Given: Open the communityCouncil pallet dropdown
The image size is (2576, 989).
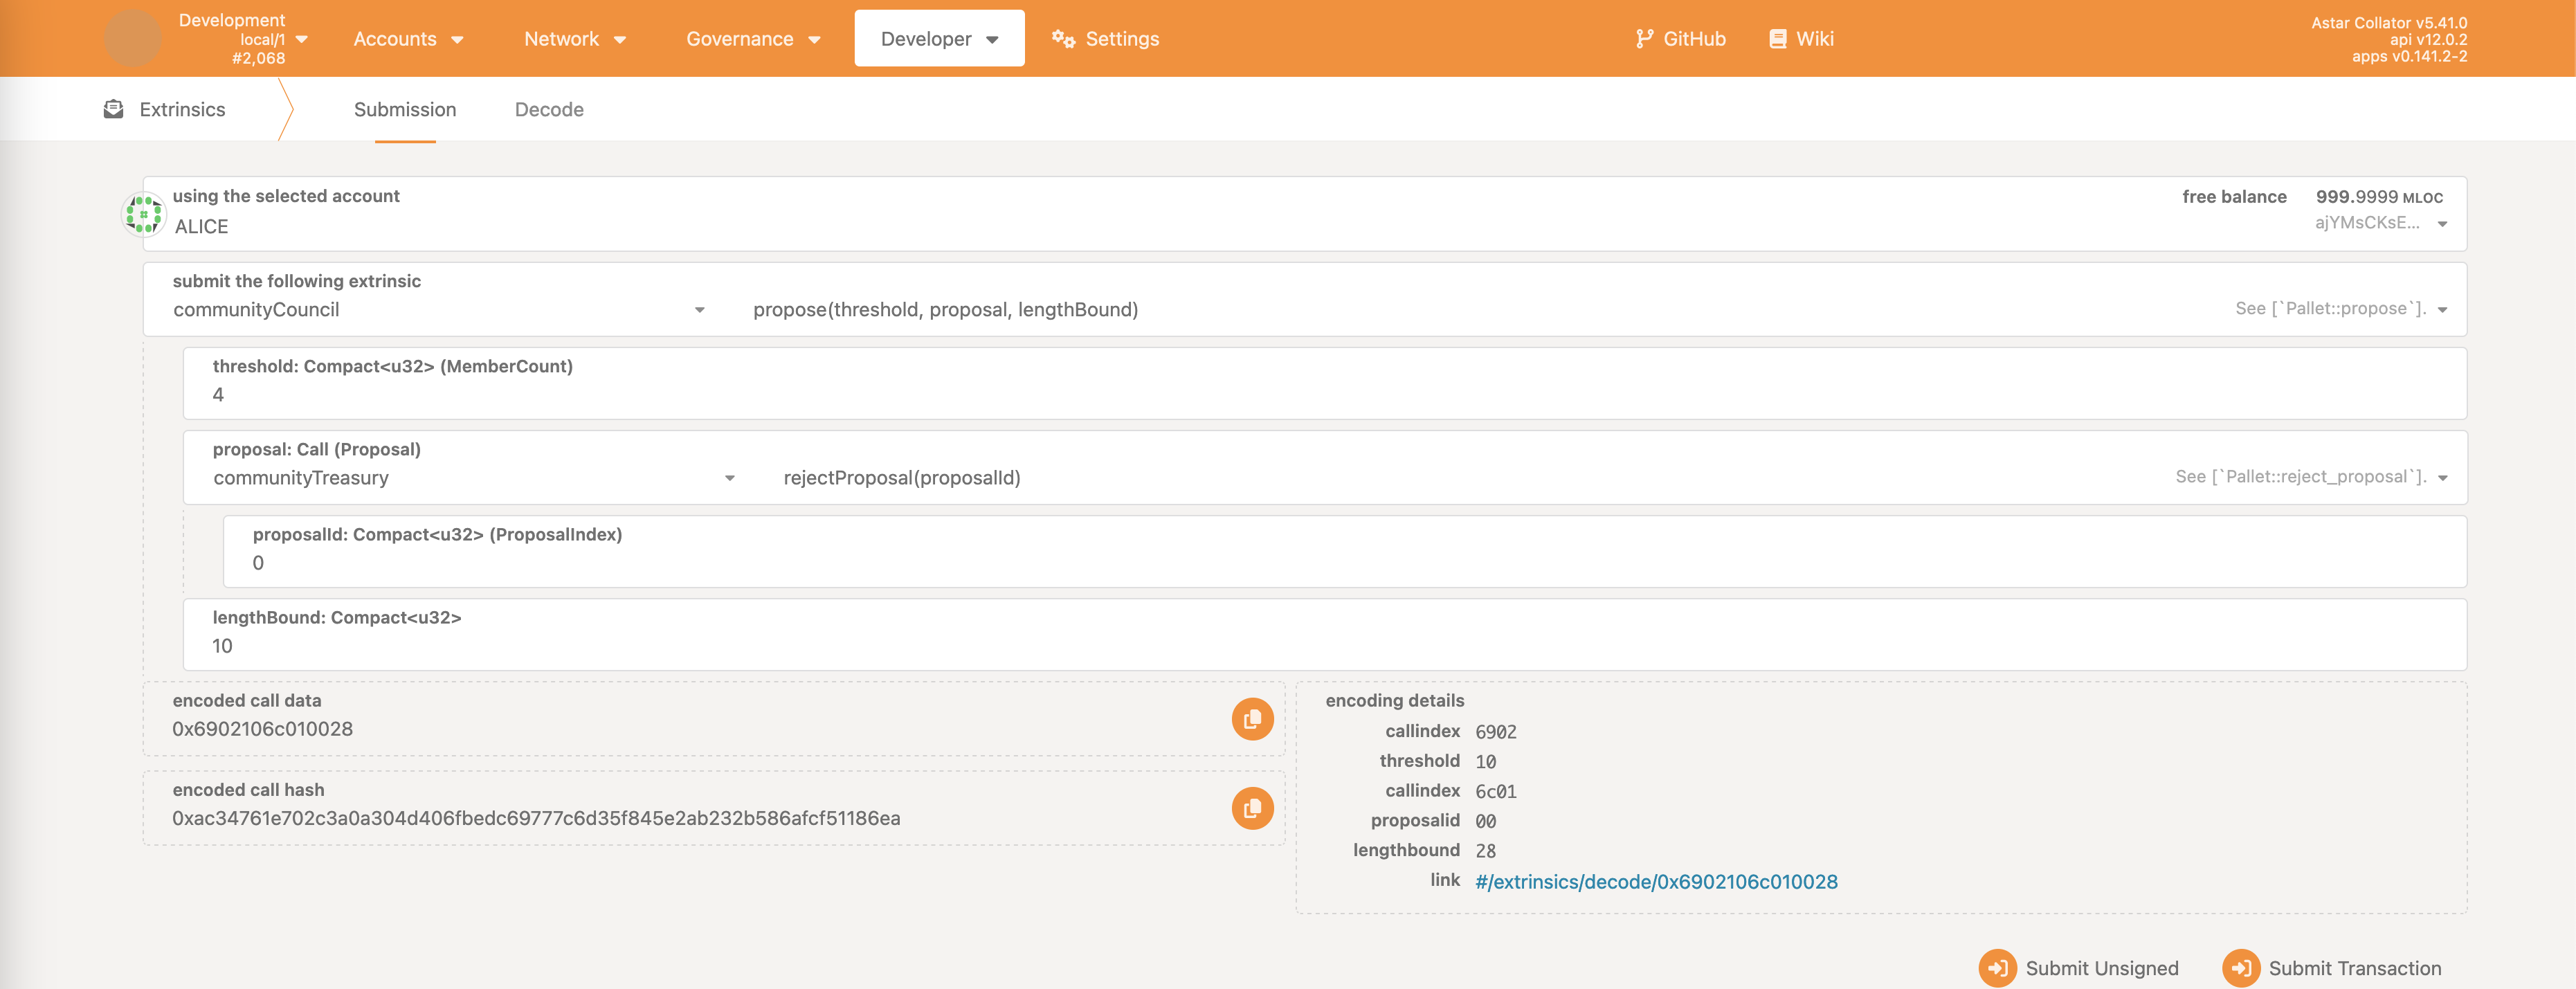Looking at the screenshot, I should point(699,310).
